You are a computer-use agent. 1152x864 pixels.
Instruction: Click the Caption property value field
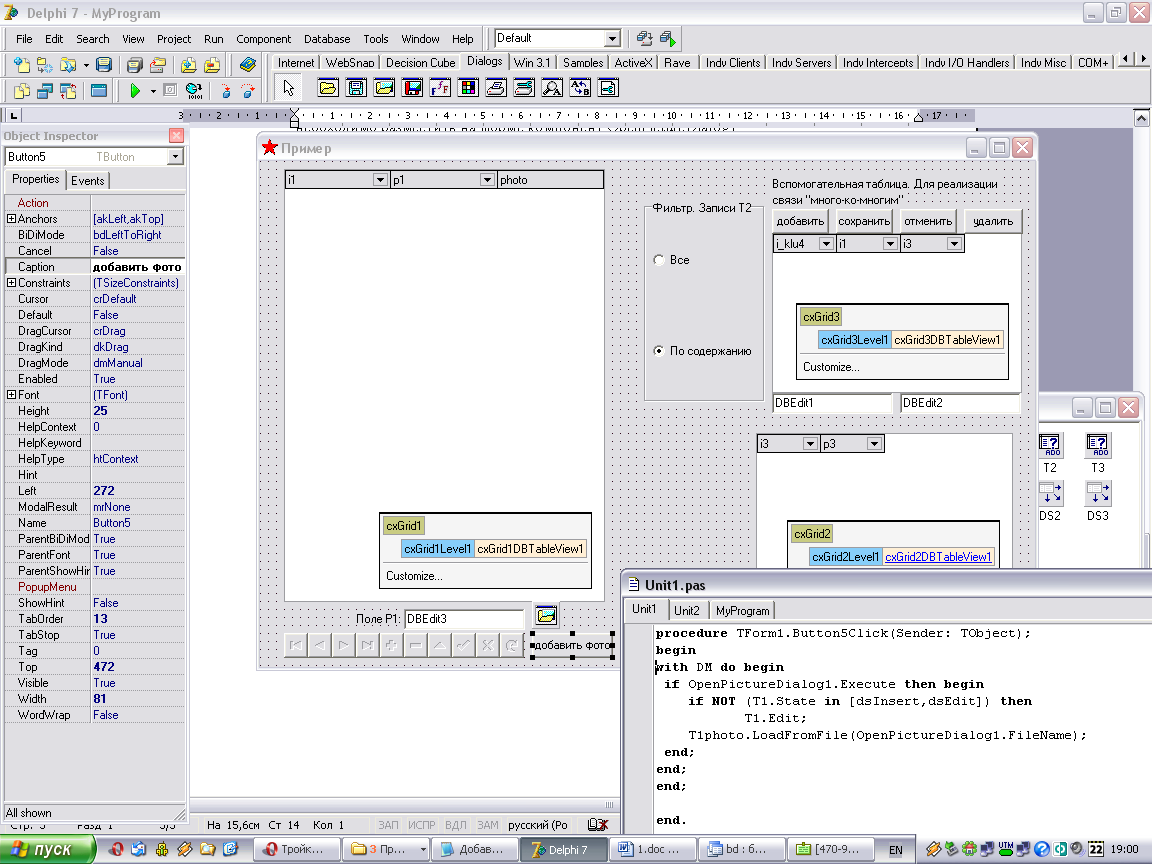pos(137,267)
